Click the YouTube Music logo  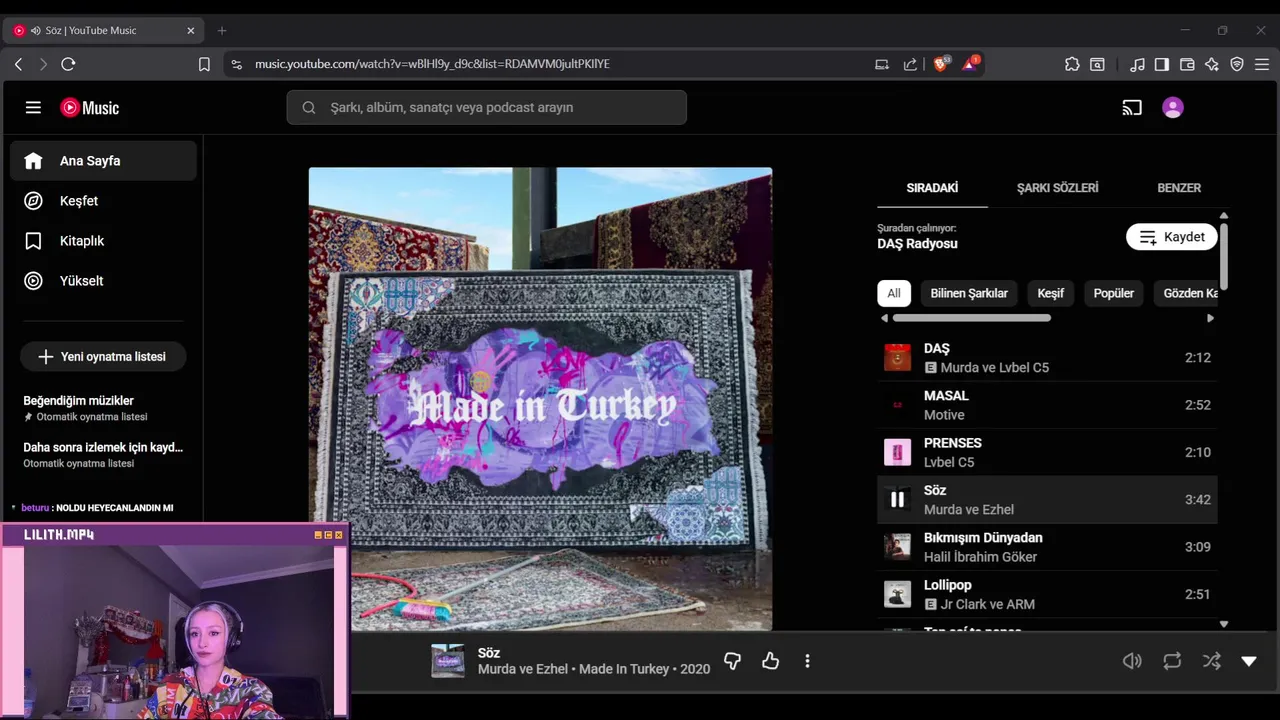pyautogui.click(x=89, y=107)
